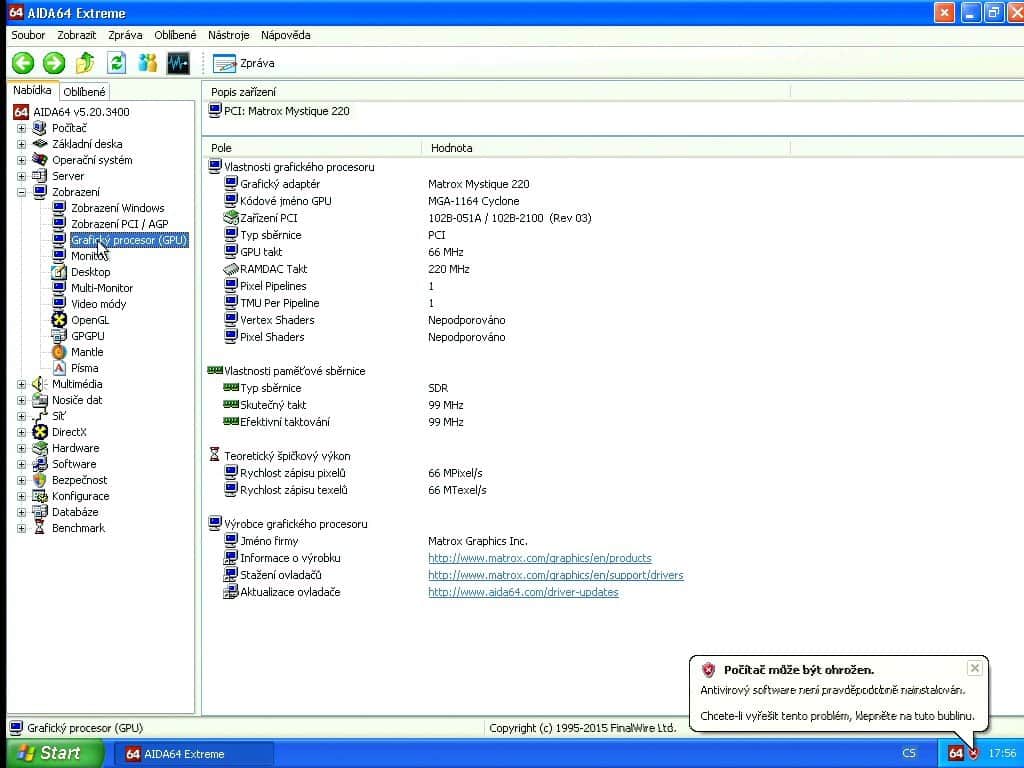Click the Hodnota column header
Screen dimensions: 1024x768
(606, 148)
